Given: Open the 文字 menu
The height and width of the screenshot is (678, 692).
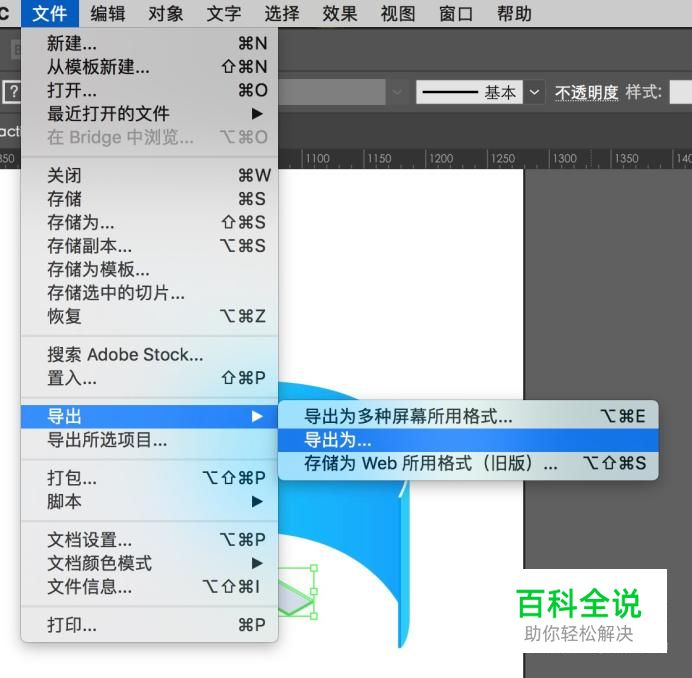Looking at the screenshot, I should (224, 14).
